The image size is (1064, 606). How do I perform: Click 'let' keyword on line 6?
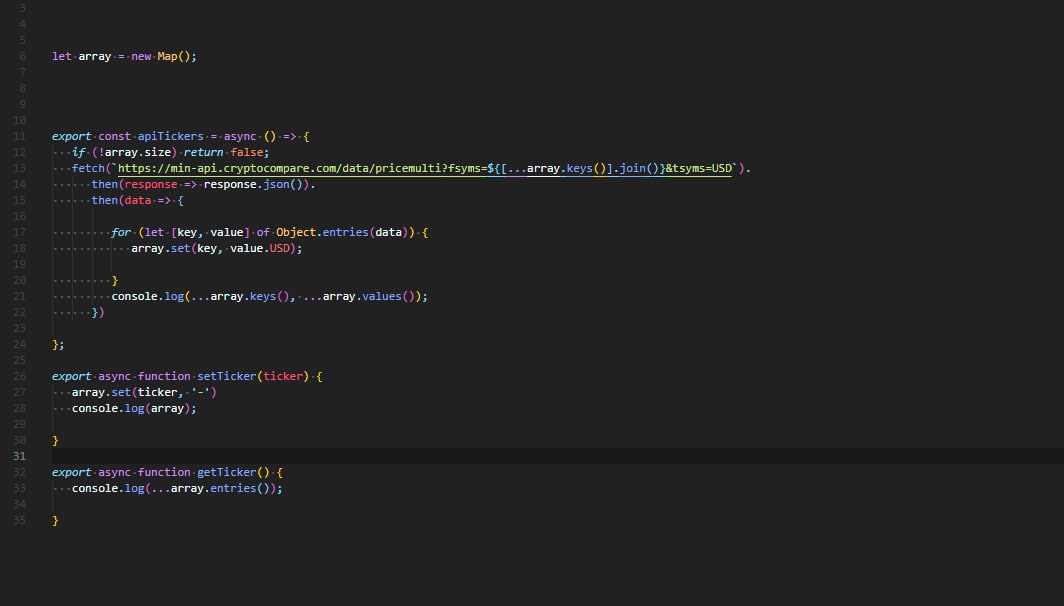click(62, 56)
